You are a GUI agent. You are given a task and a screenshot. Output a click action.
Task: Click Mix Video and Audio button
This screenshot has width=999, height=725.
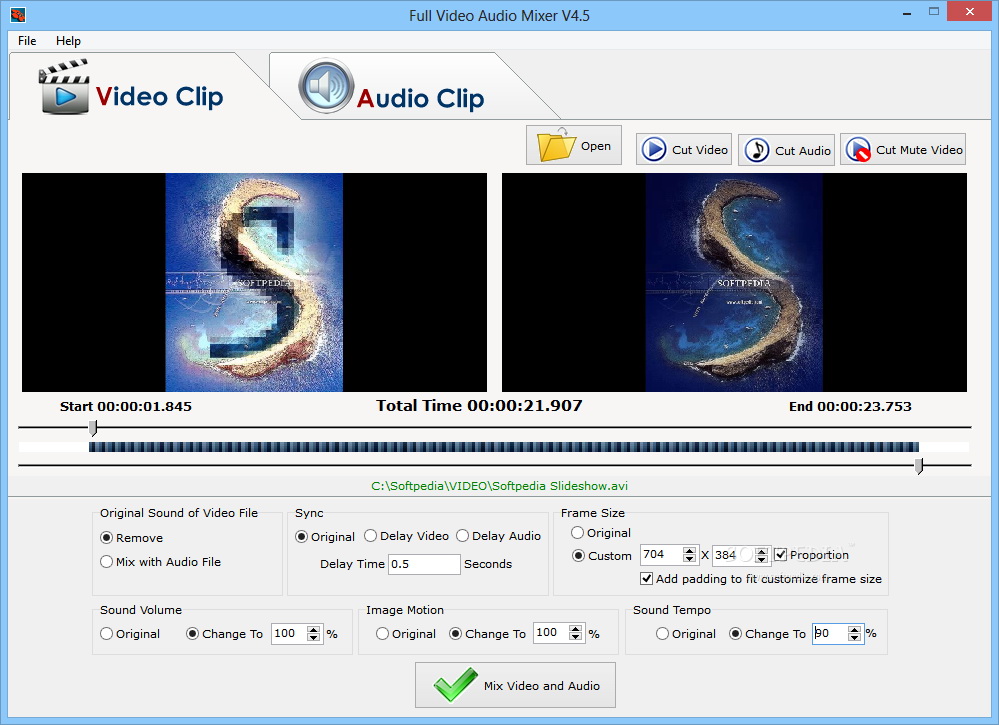click(x=515, y=685)
